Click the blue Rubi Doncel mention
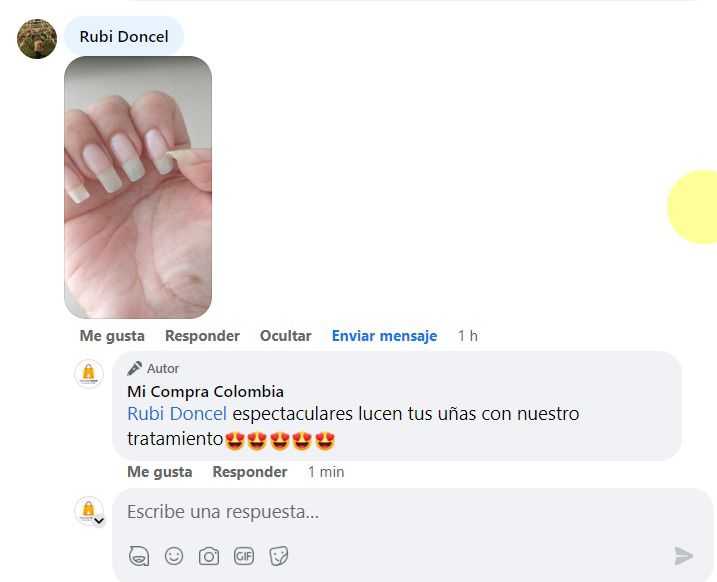Viewport: 717px width, 582px height. (177, 414)
